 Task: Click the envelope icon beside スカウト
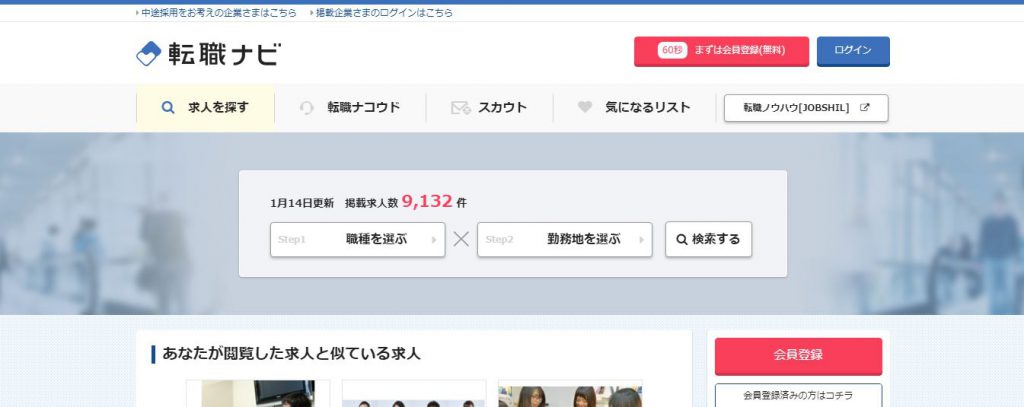[x=460, y=108]
